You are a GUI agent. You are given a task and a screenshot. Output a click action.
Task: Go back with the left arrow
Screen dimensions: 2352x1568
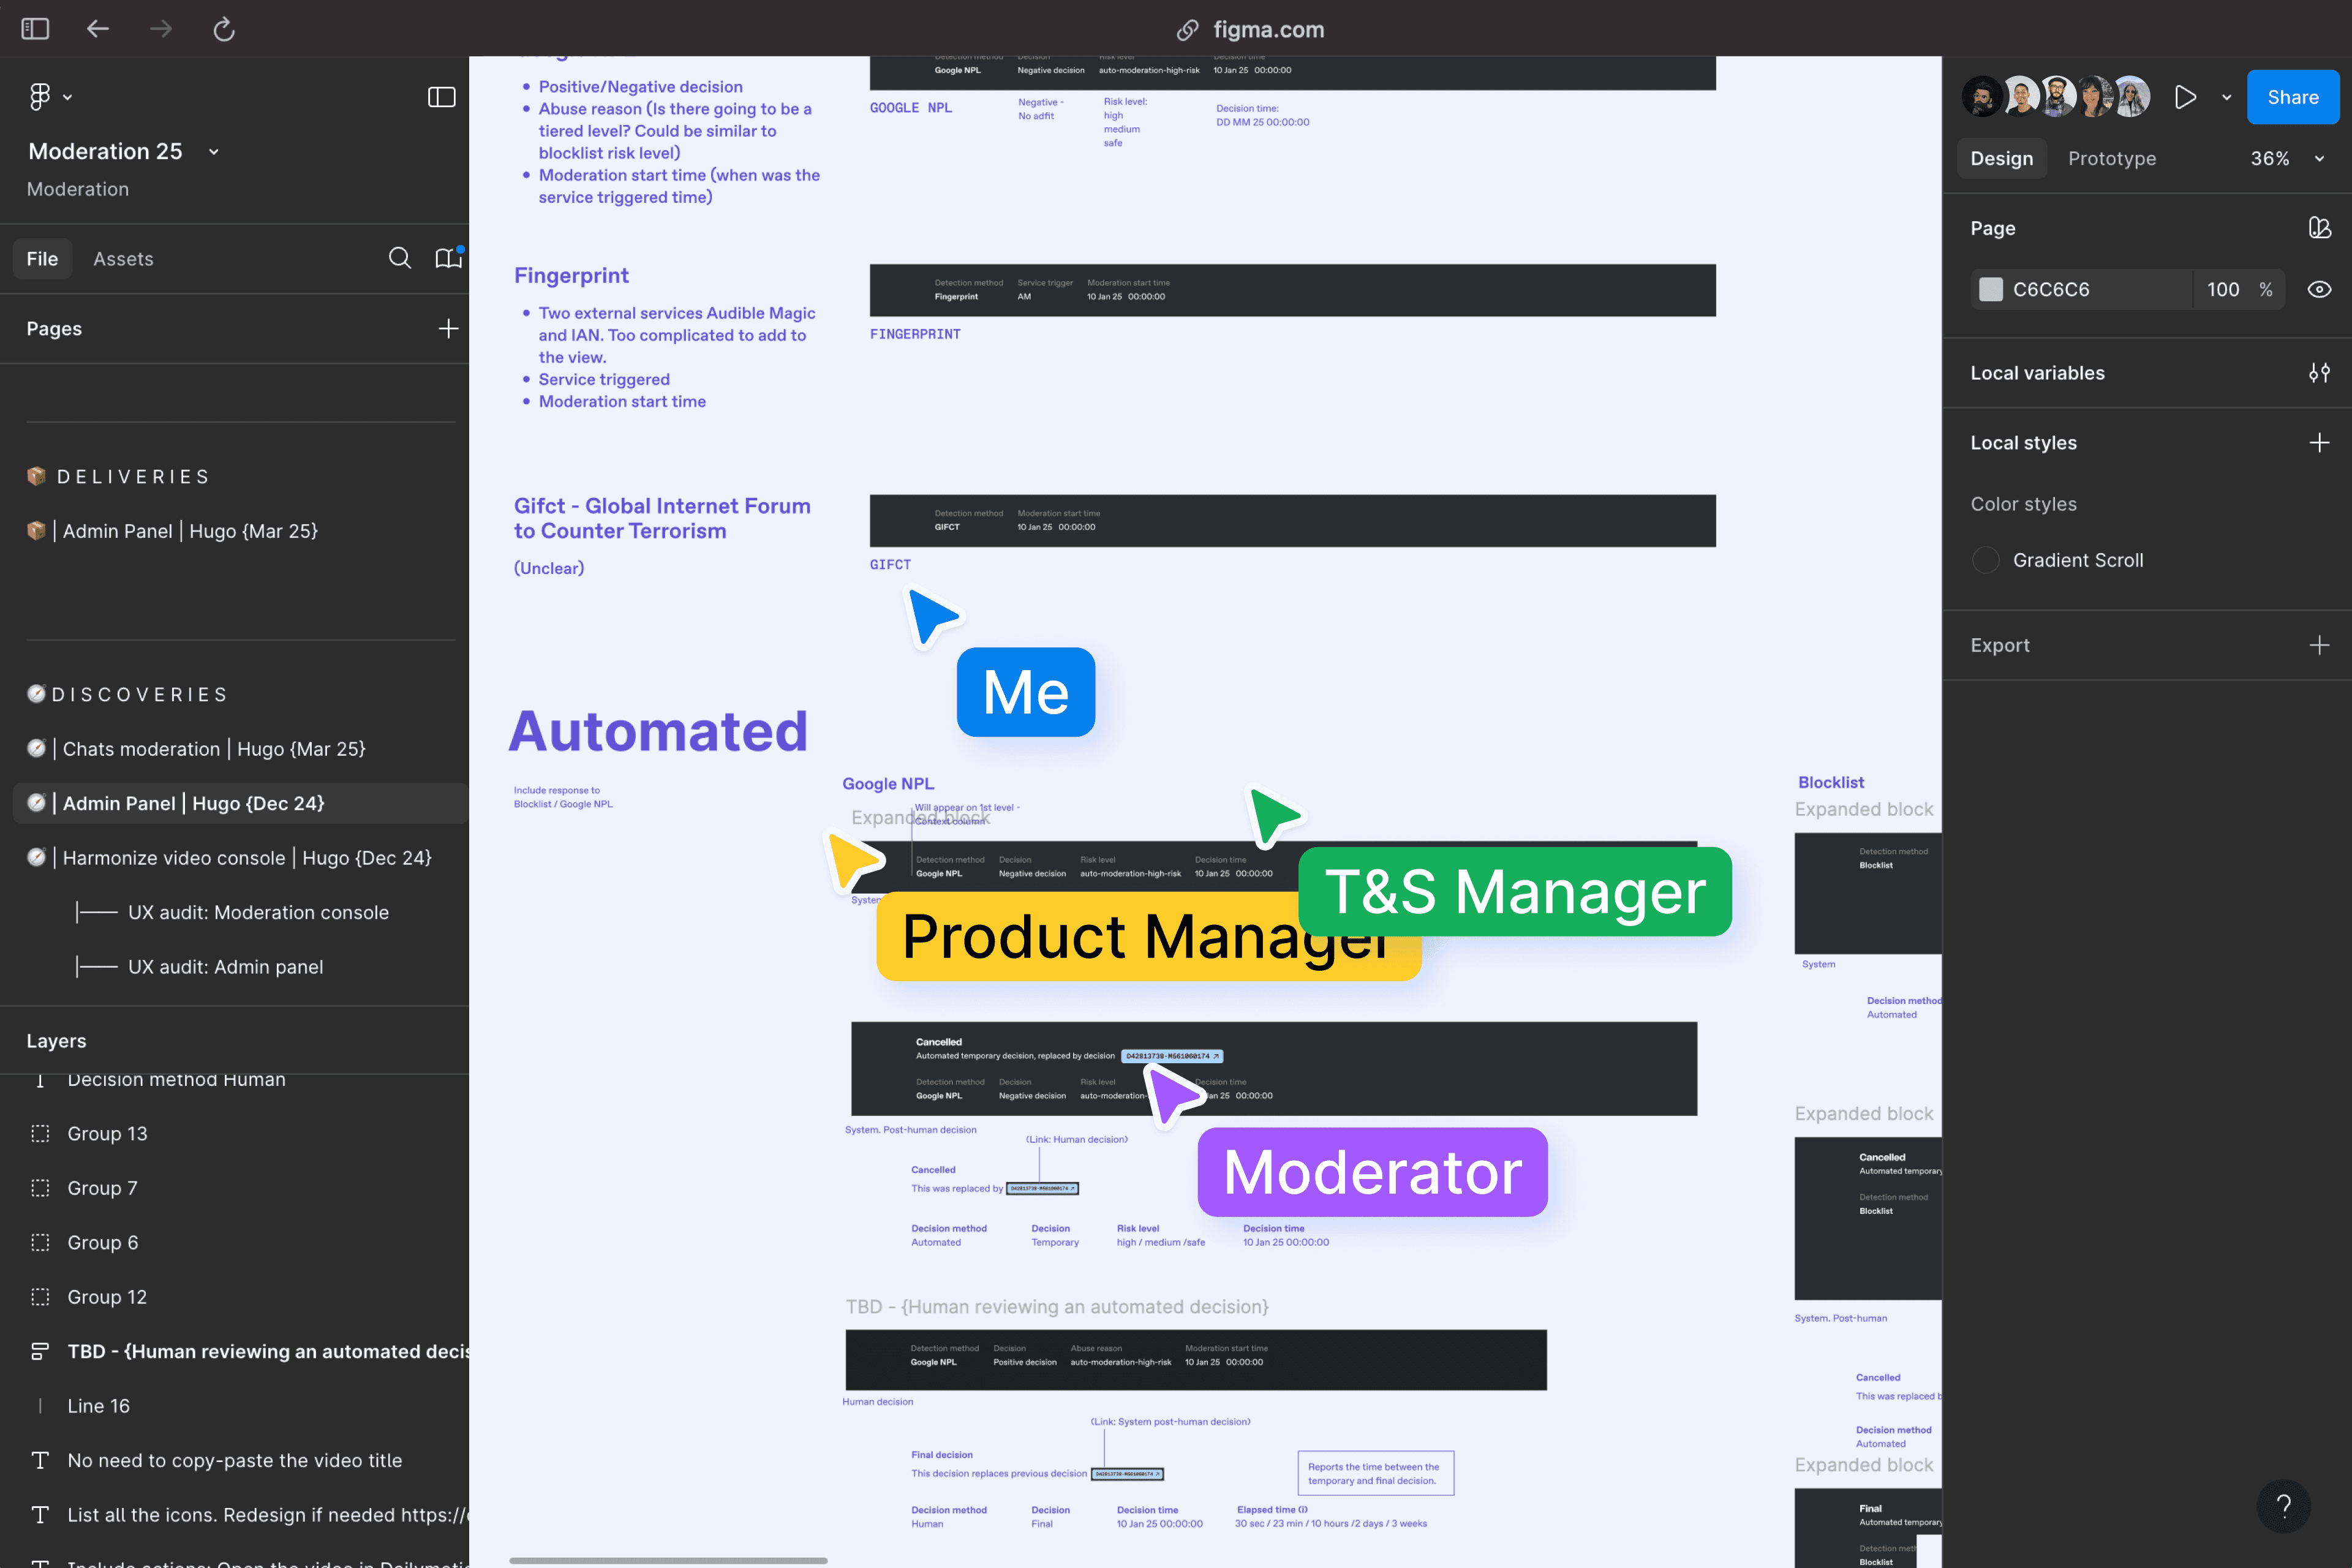pos(97,29)
